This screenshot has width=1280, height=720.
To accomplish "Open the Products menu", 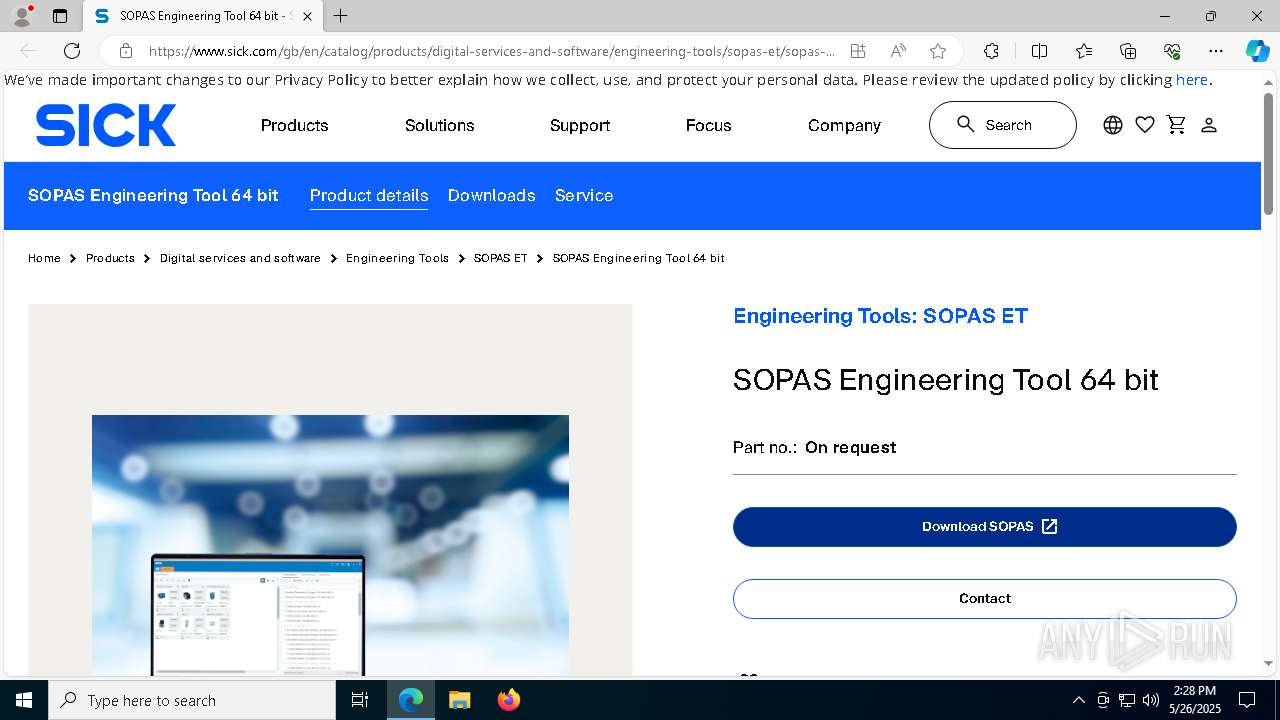I will [x=295, y=125].
